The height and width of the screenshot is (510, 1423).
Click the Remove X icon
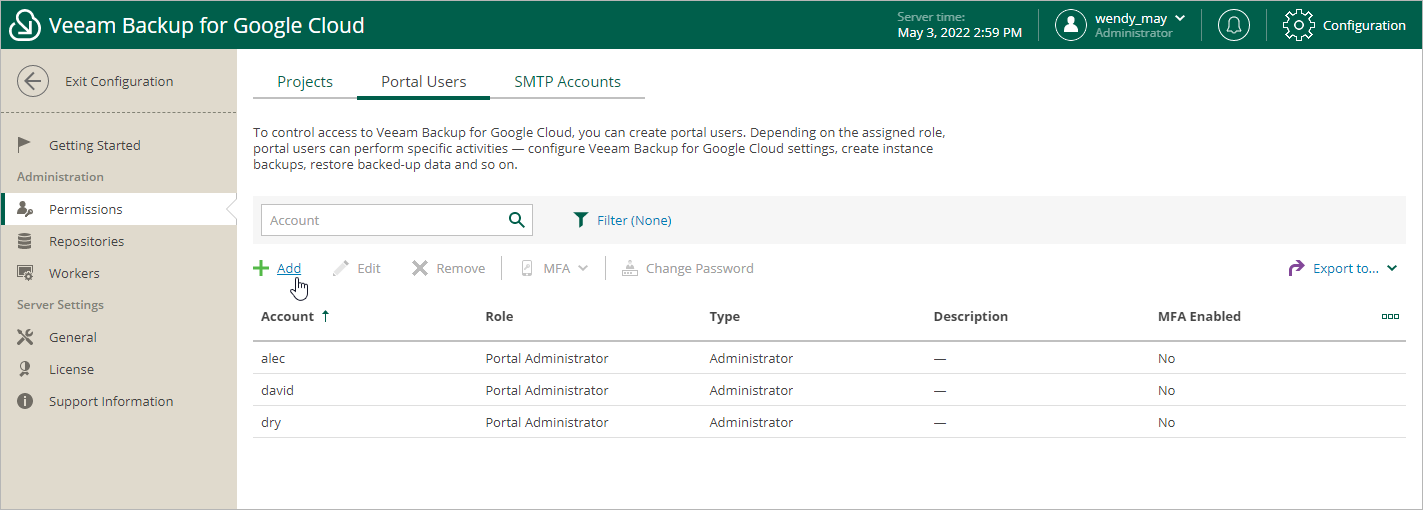tap(420, 268)
